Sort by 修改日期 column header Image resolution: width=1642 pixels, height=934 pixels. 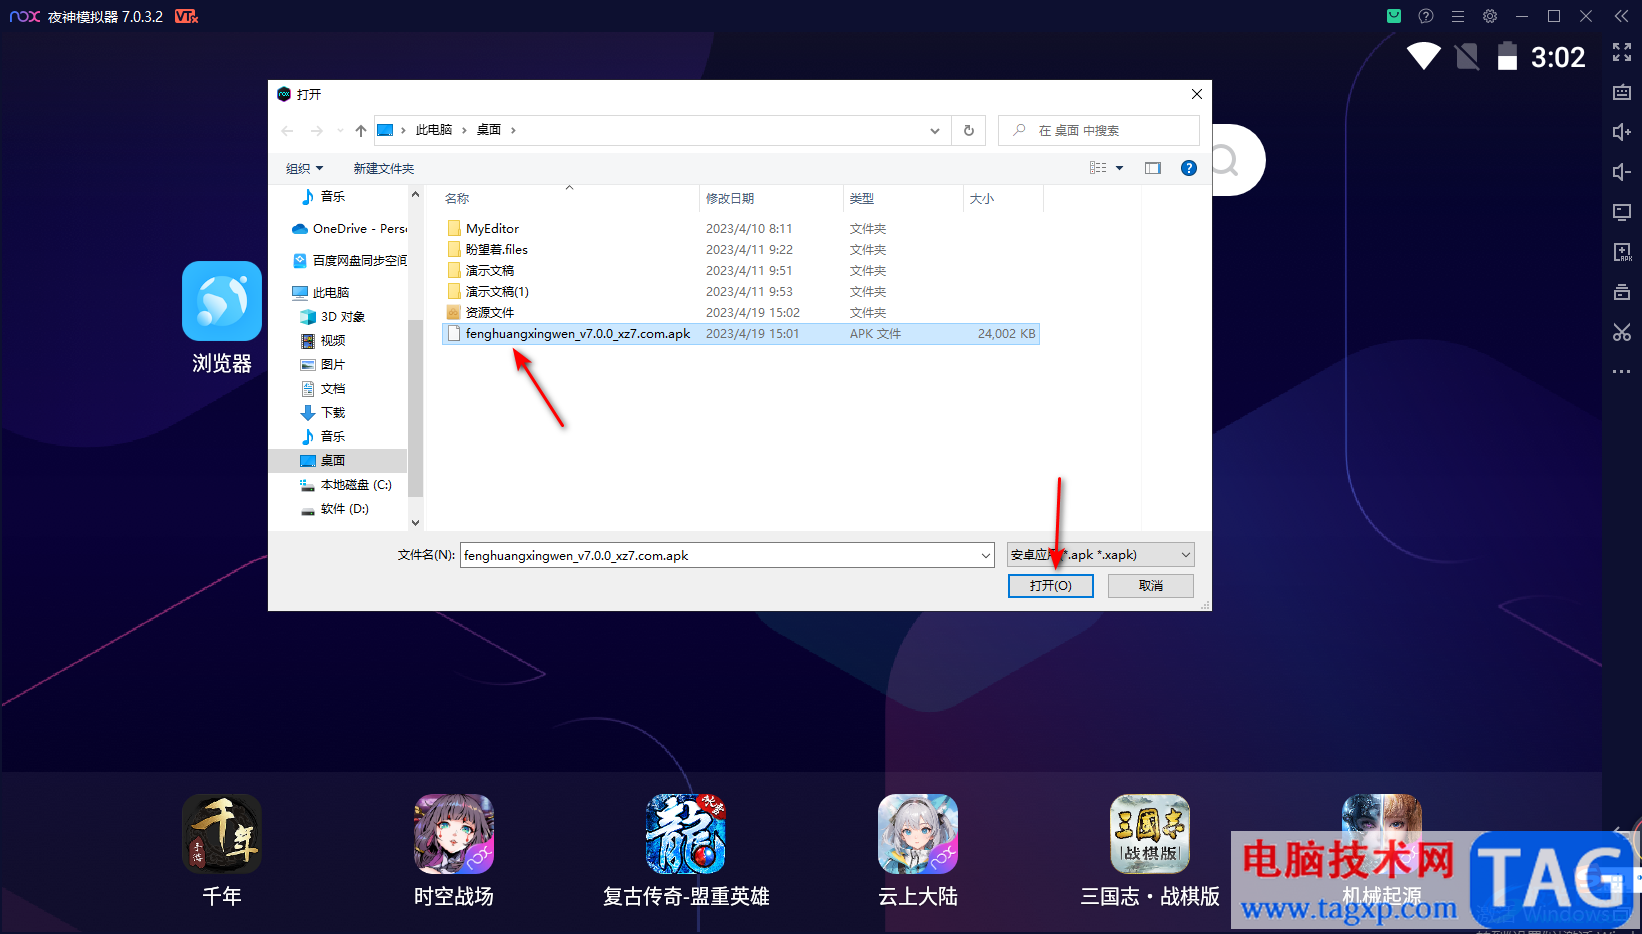click(730, 199)
